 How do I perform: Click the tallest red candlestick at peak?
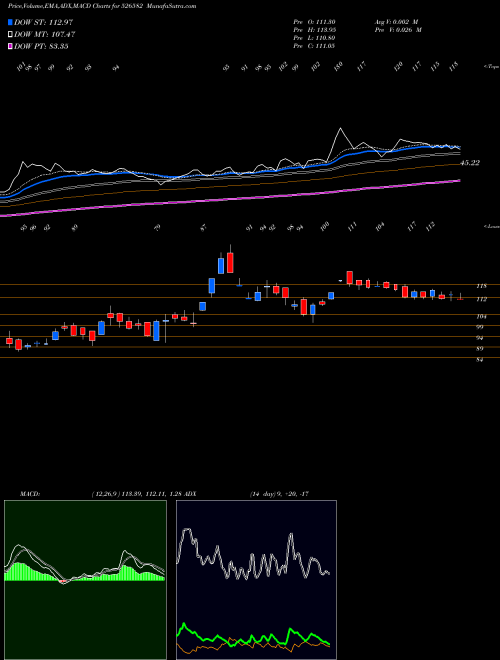coord(230,263)
